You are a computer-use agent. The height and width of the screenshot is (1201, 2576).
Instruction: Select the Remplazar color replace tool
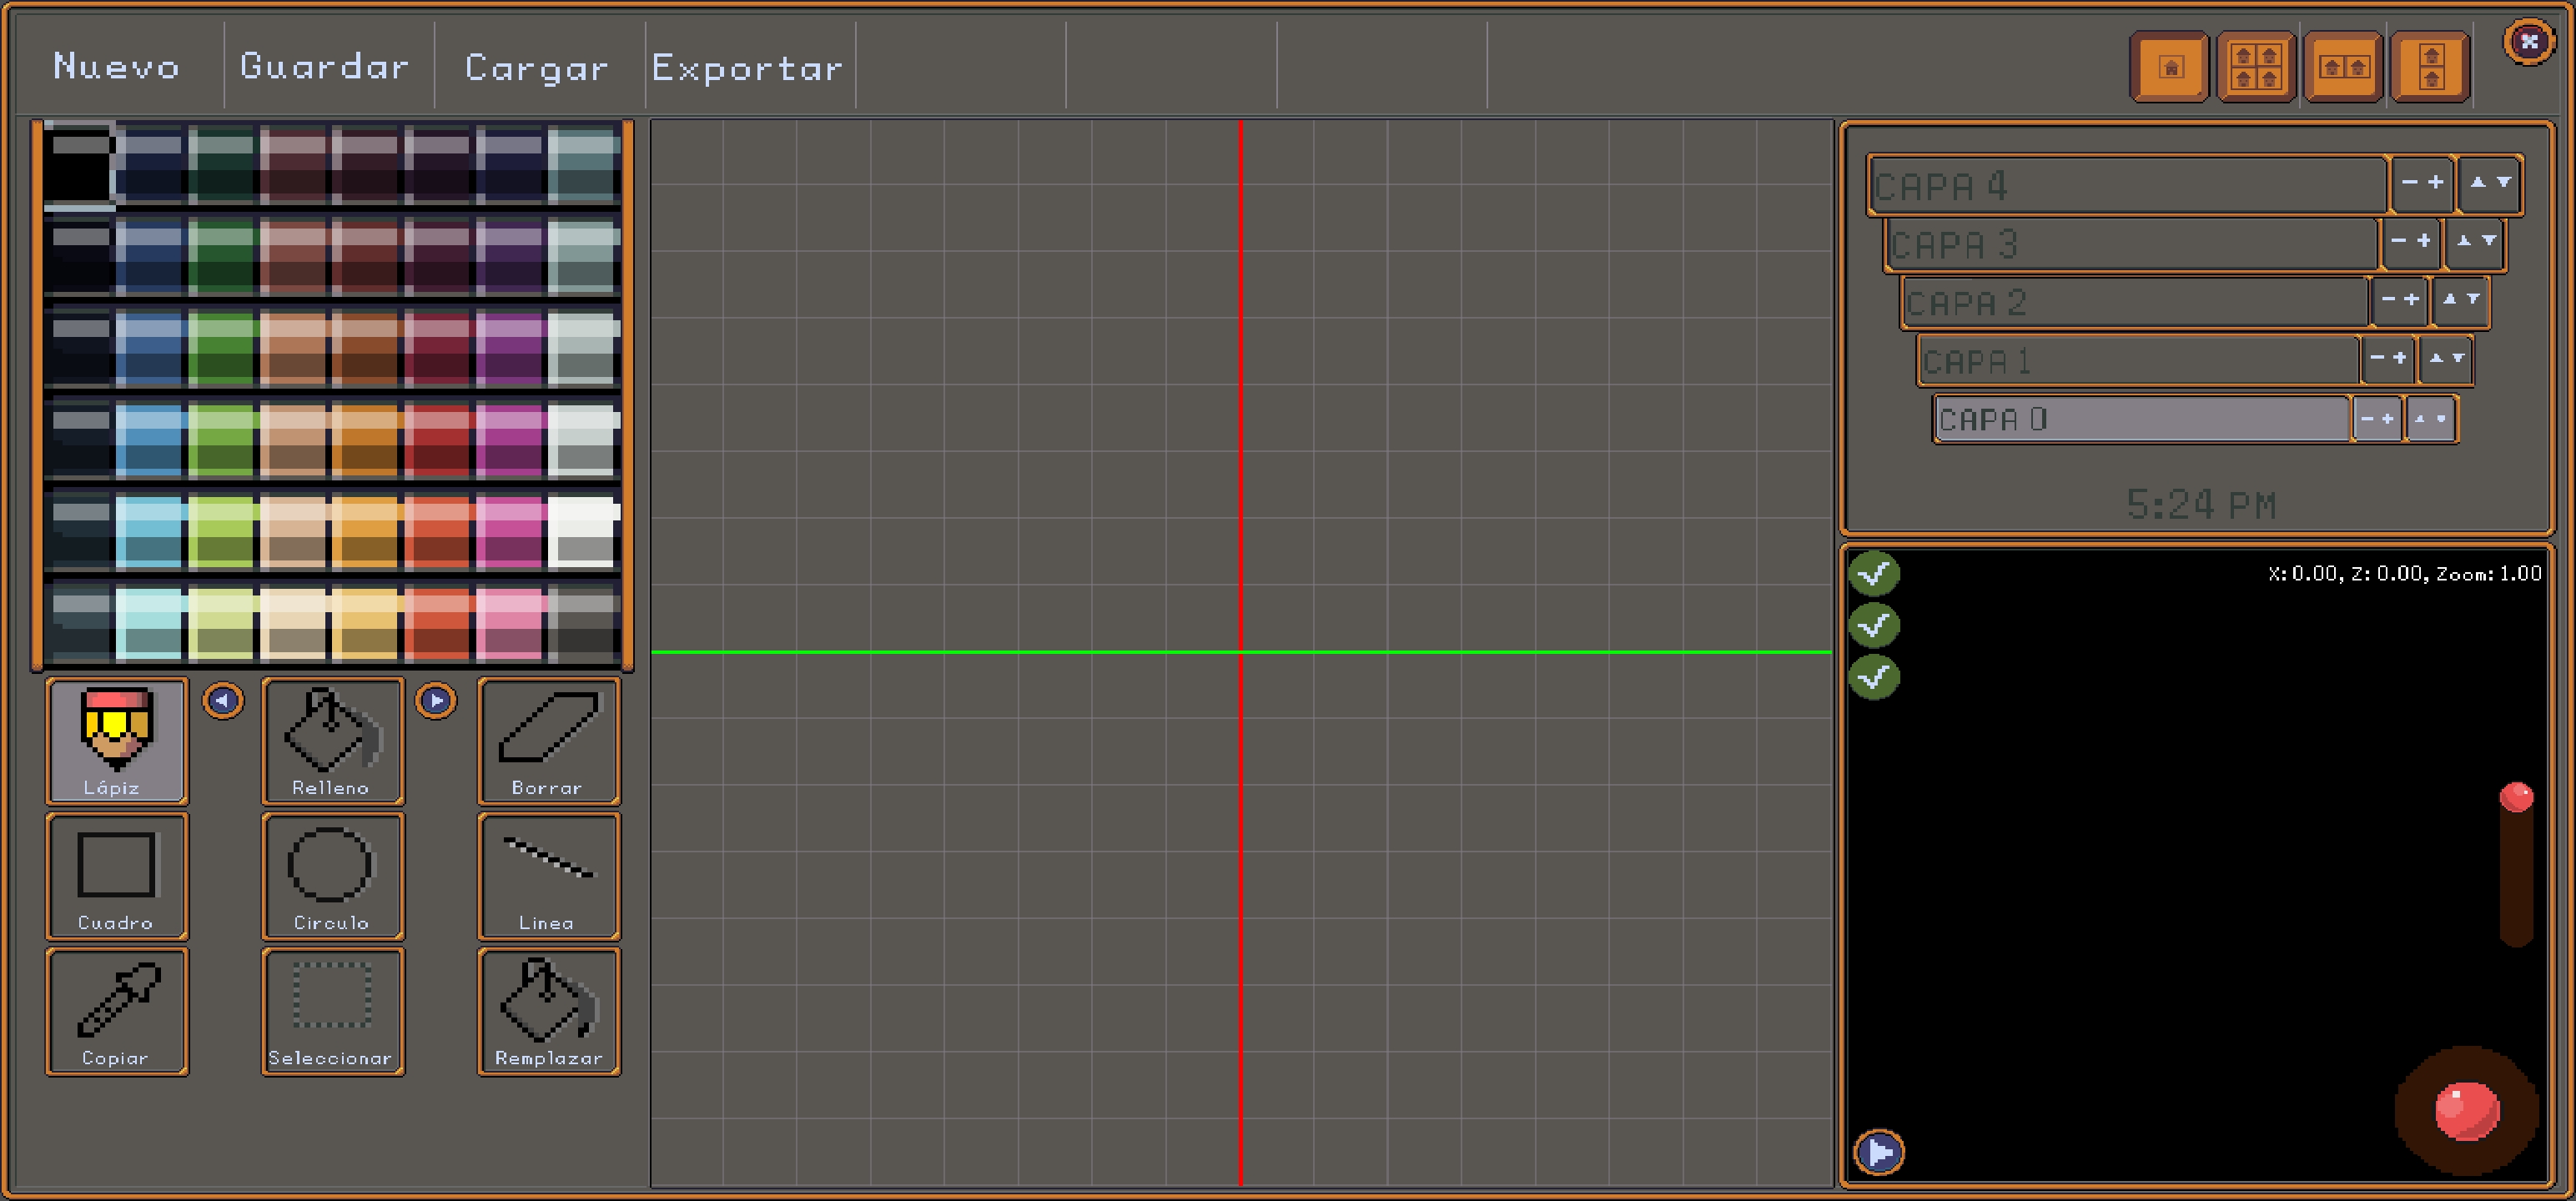(x=548, y=1010)
